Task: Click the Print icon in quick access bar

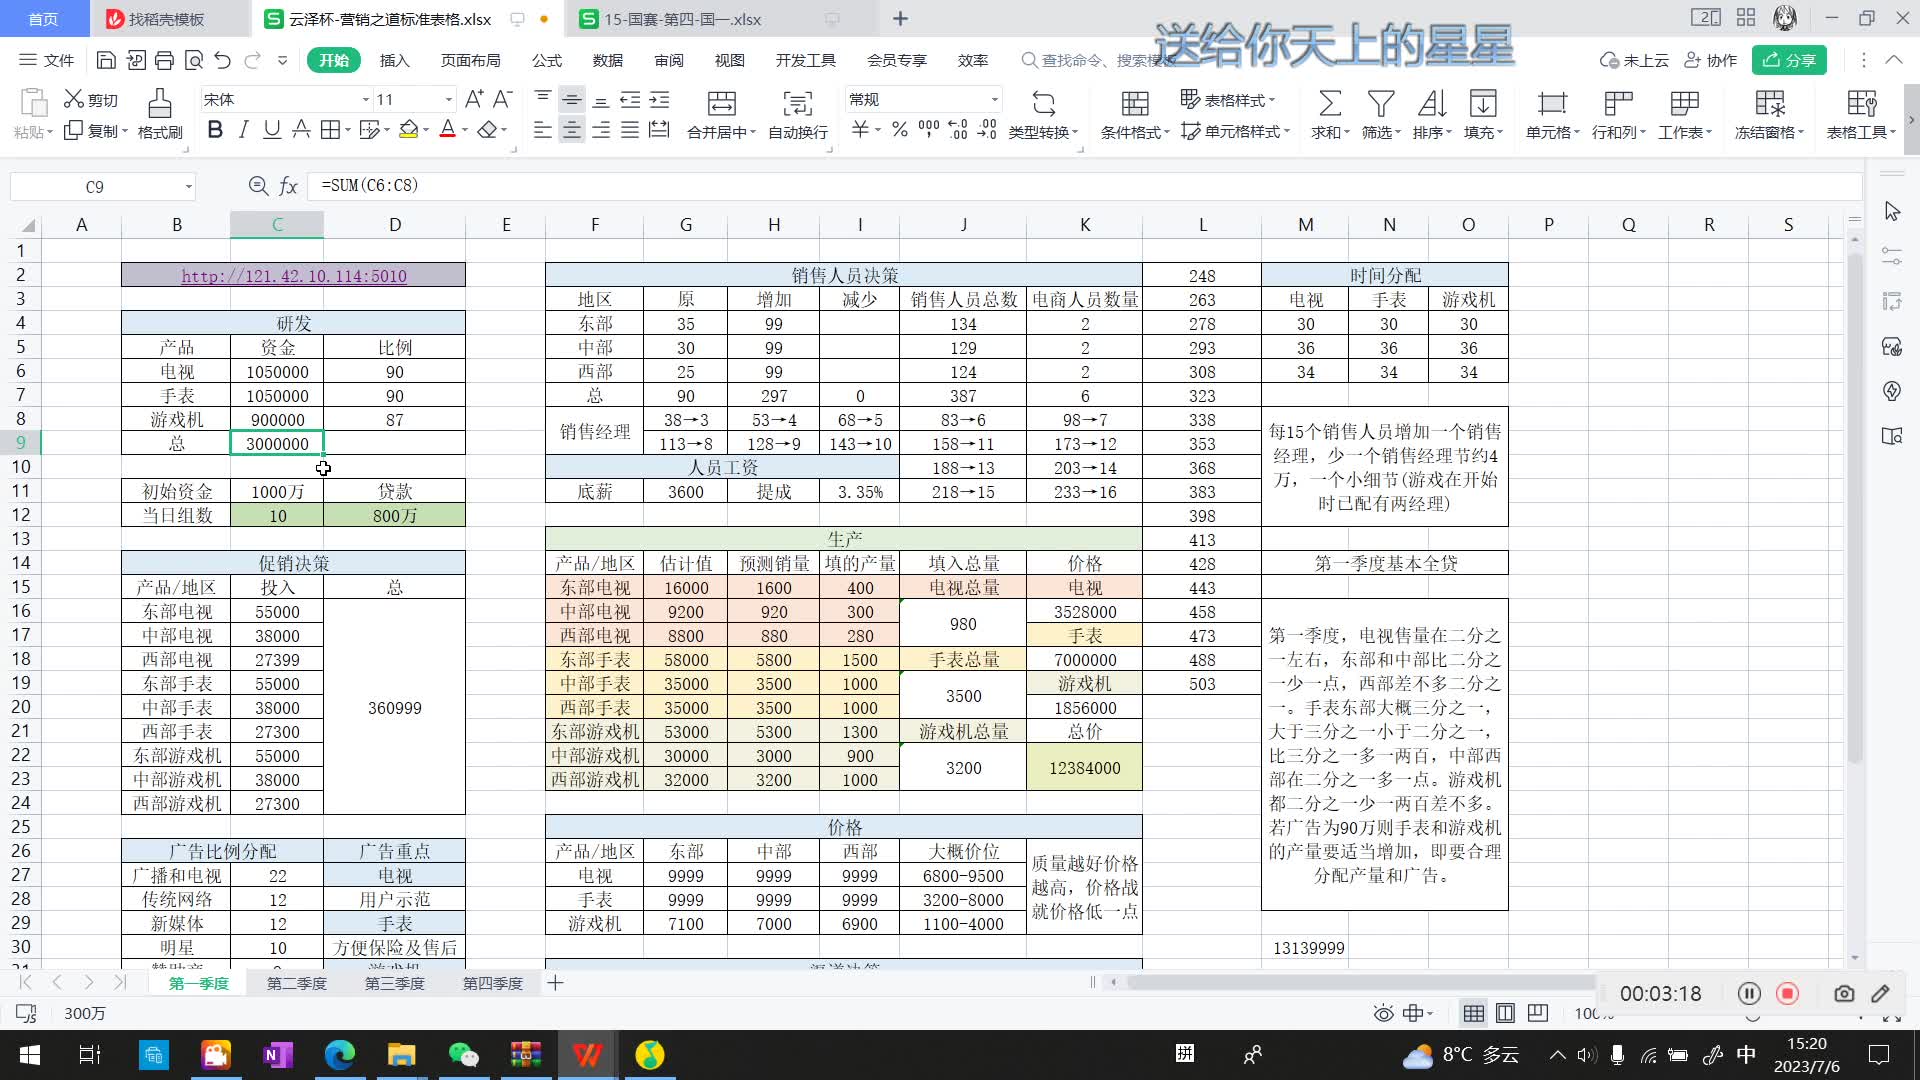Action: click(164, 60)
